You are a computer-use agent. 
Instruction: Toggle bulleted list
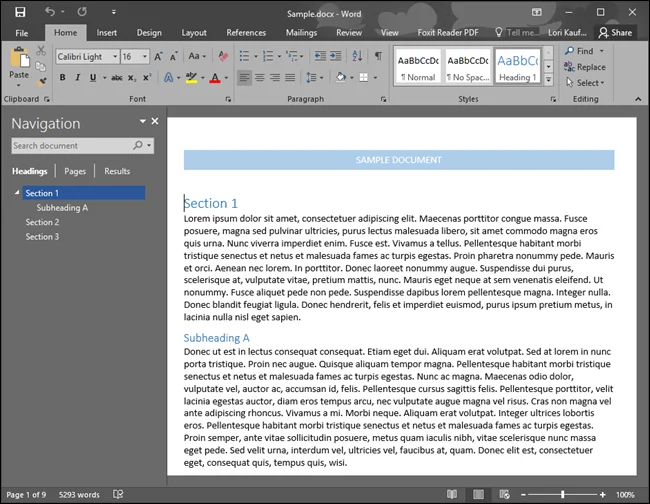[244, 56]
